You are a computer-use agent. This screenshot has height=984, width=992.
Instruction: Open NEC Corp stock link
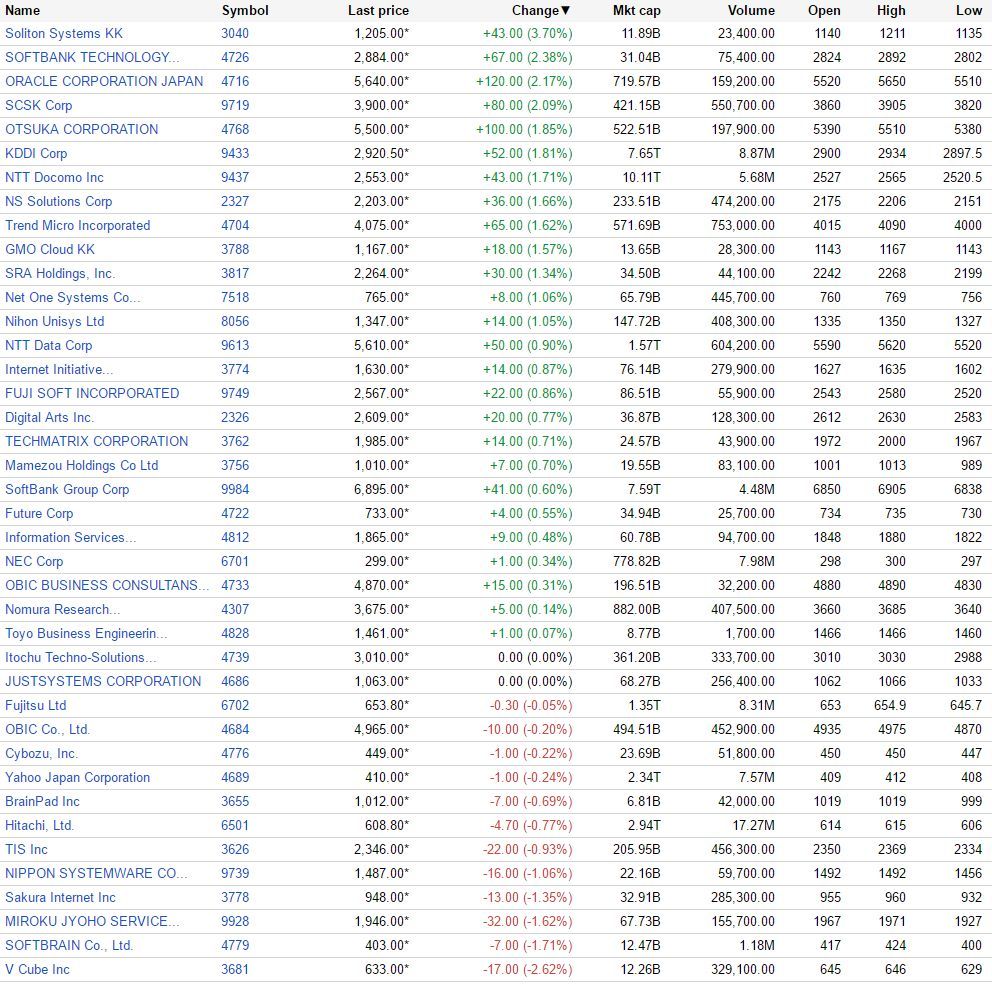click(34, 563)
